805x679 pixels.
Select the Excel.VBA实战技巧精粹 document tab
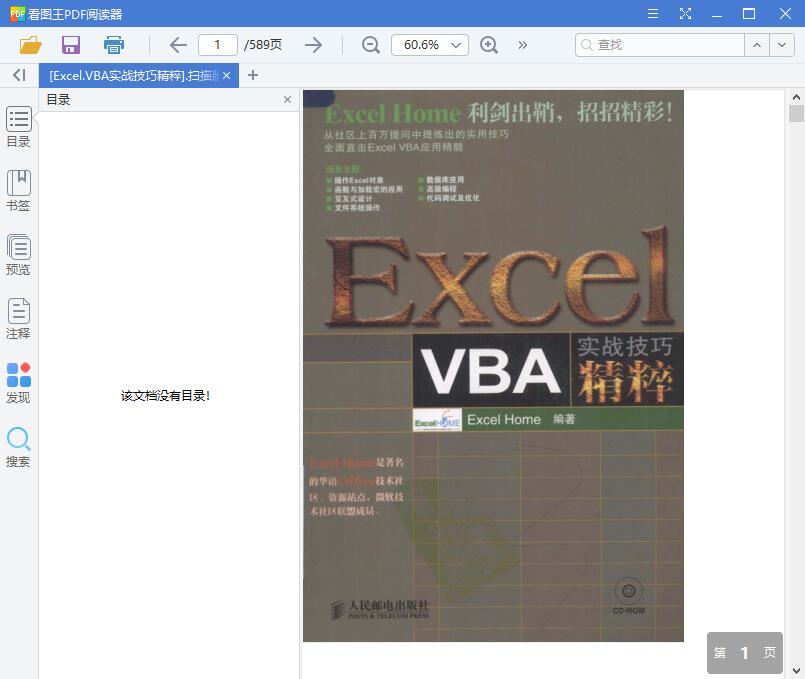click(134, 75)
